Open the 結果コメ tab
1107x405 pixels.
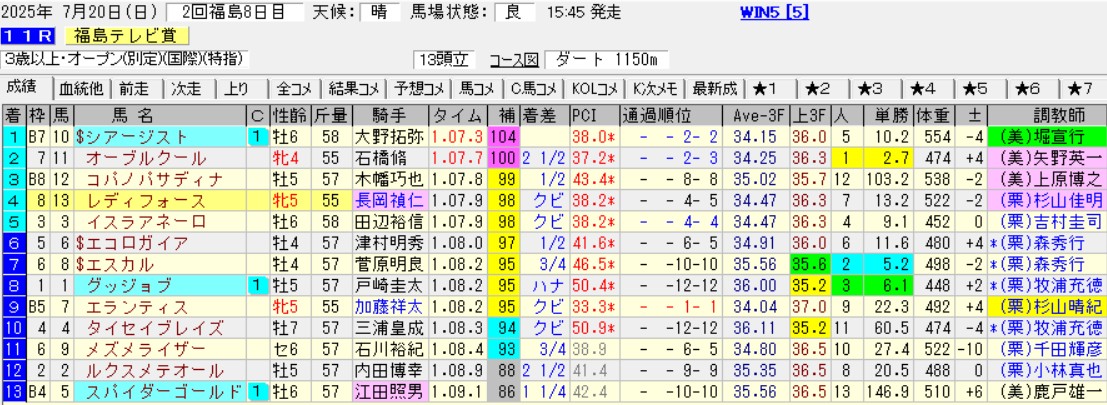click(352, 87)
